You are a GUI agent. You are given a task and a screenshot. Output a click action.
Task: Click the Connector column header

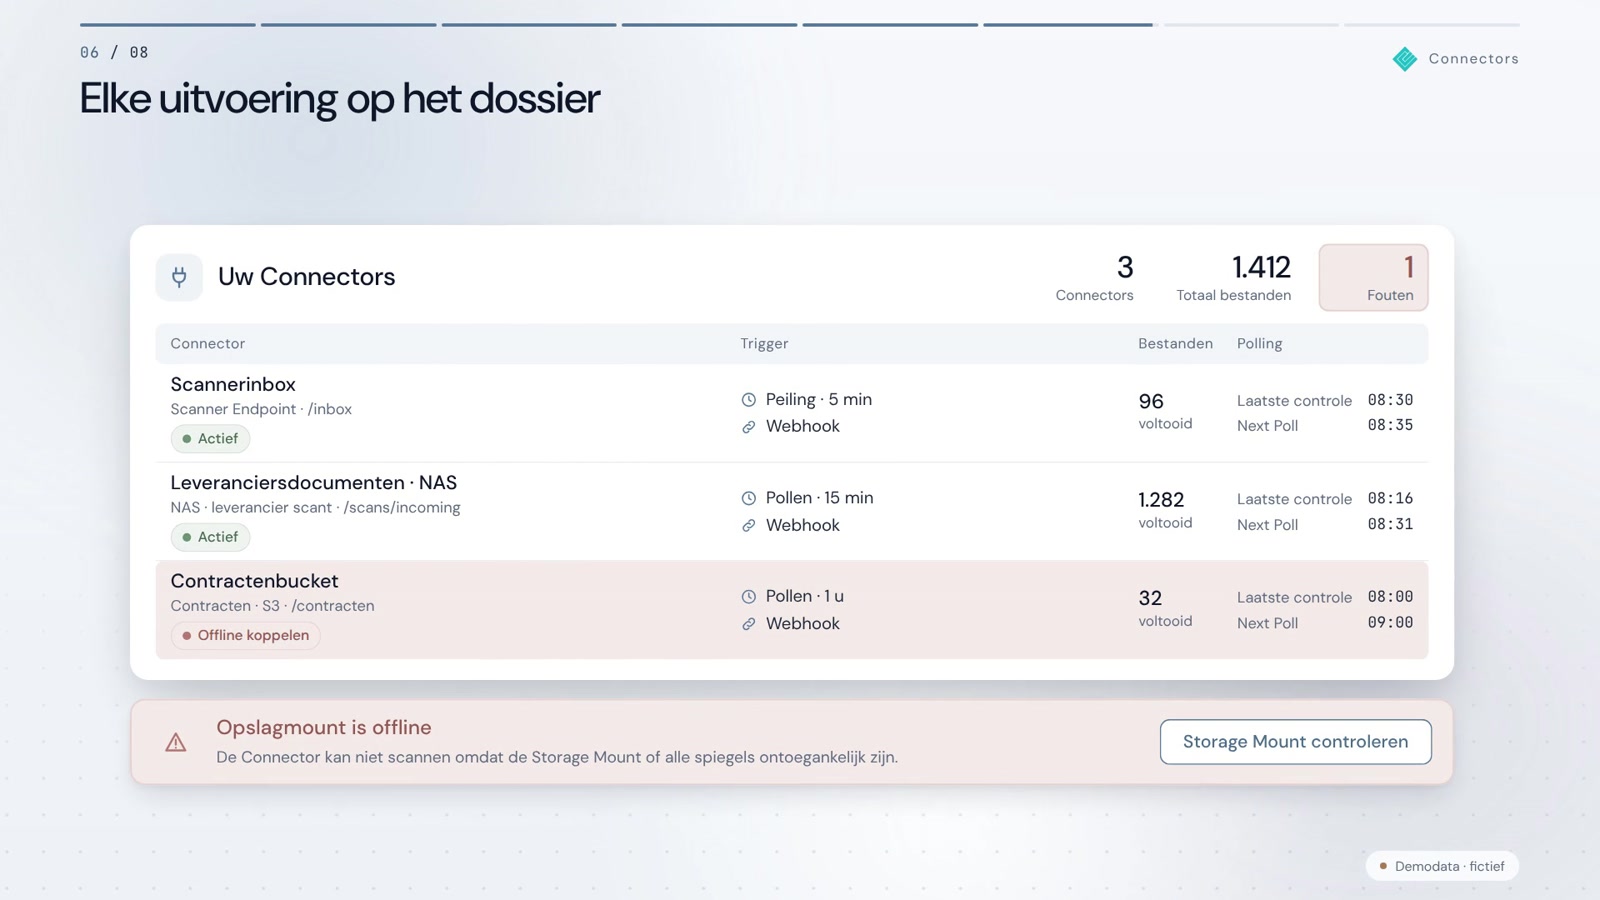(x=208, y=344)
